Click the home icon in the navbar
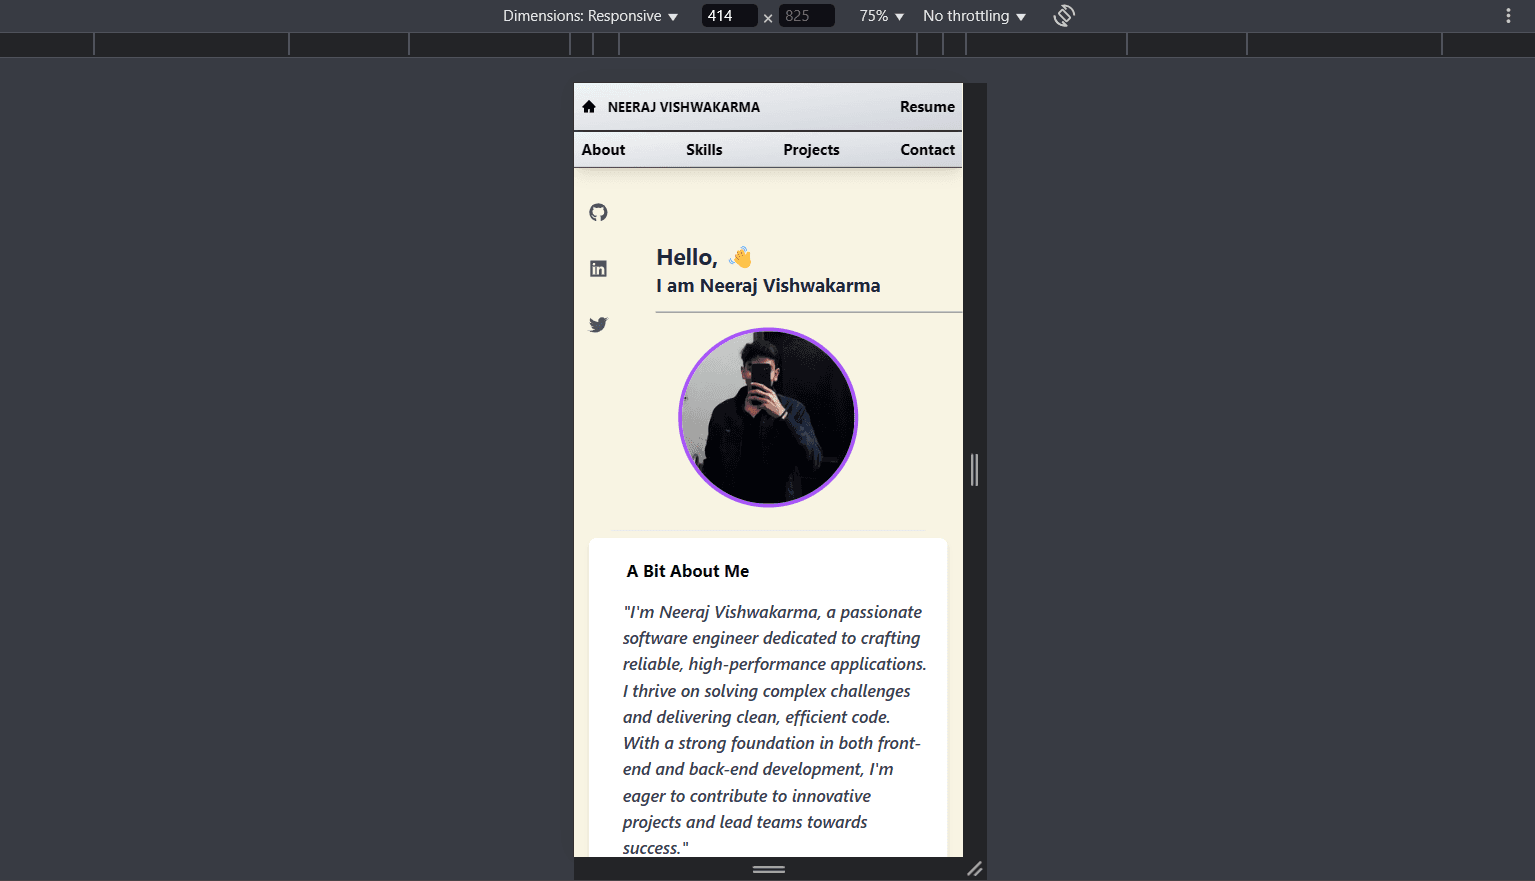 [589, 106]
